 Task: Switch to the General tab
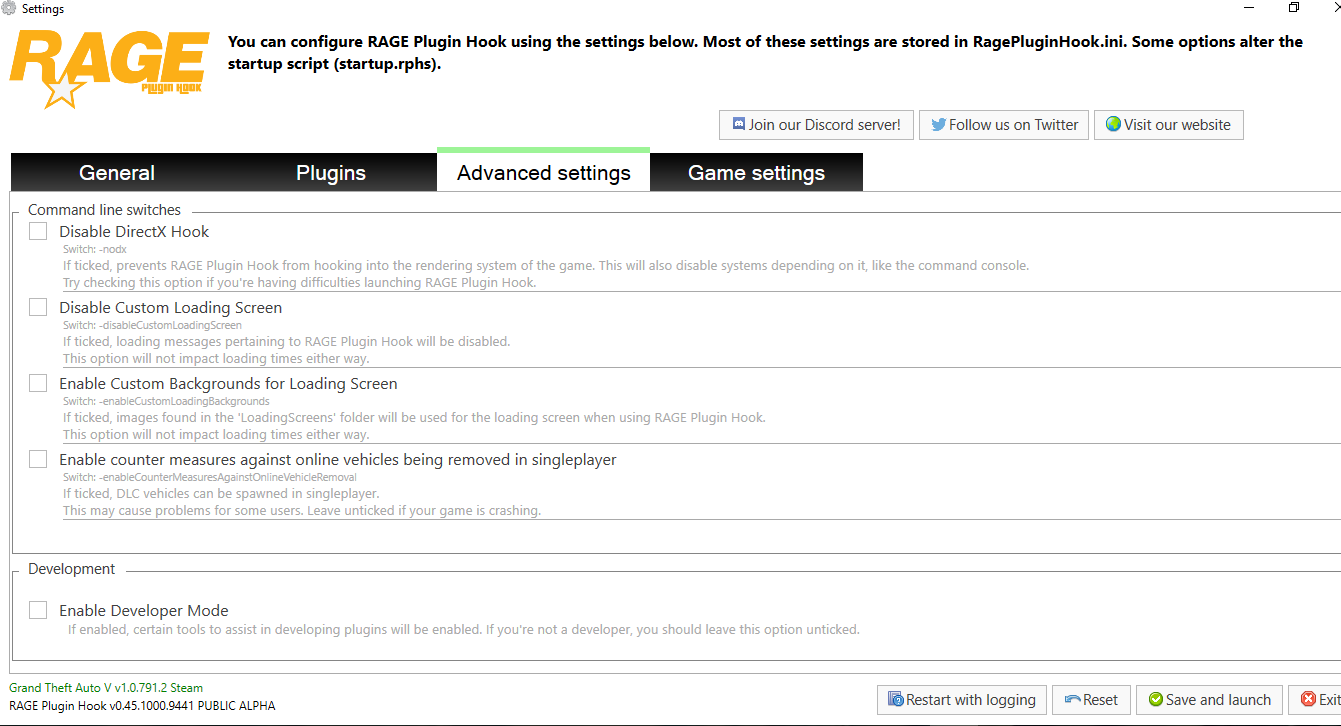coord(117,173)
